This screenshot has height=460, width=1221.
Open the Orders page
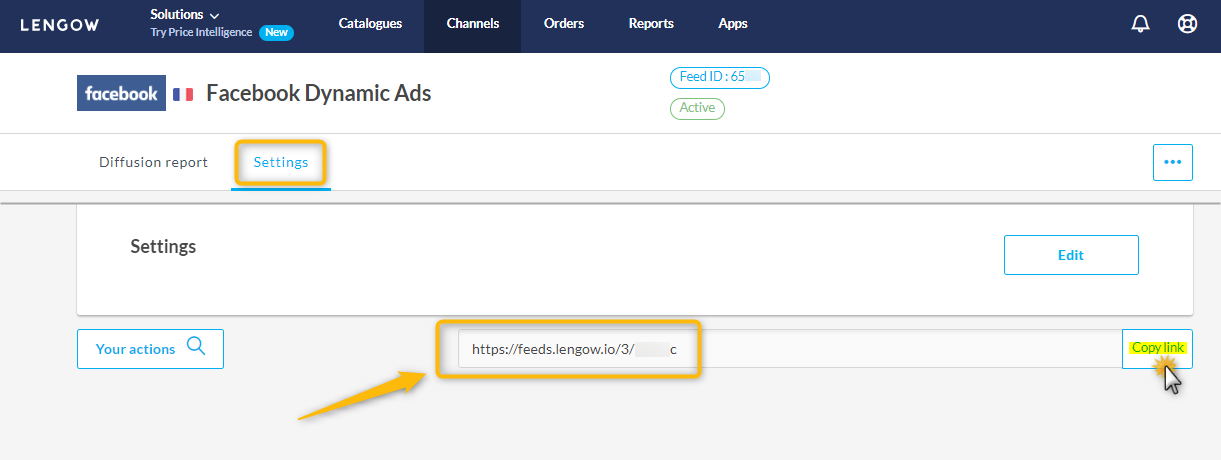[x=564, y=24]
